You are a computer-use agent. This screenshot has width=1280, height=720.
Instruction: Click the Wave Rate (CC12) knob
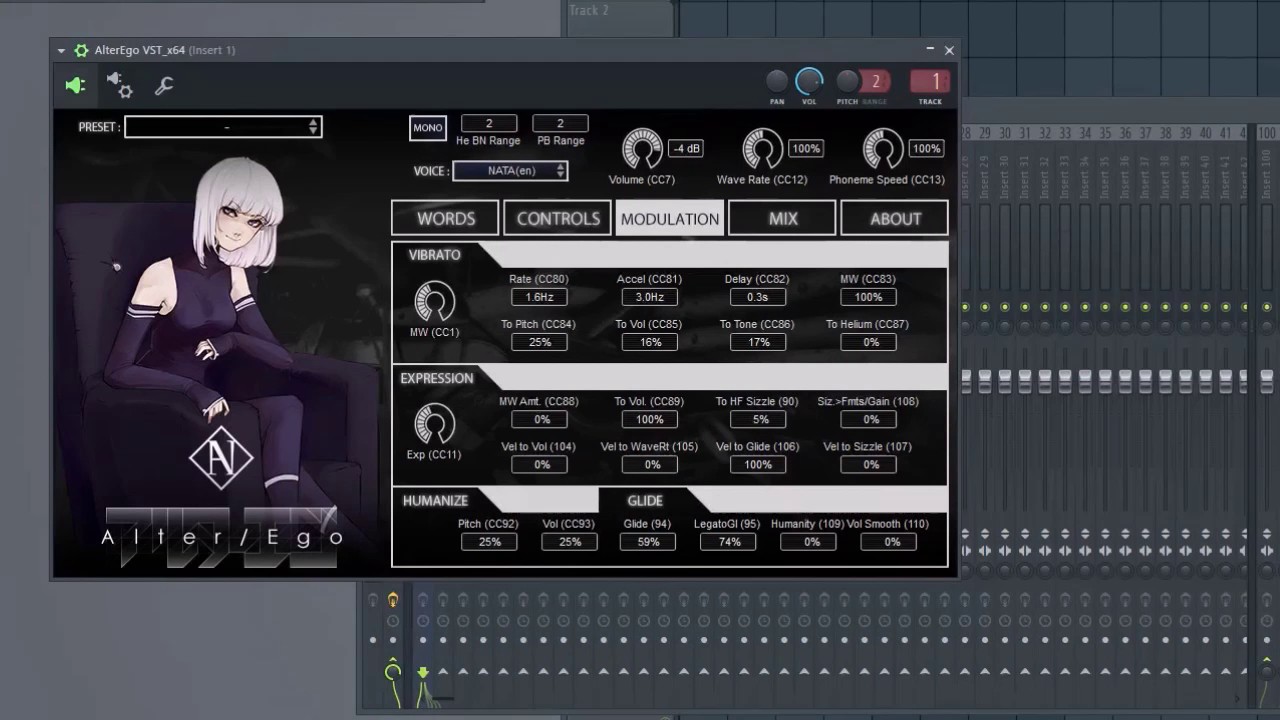pos(763,149)
